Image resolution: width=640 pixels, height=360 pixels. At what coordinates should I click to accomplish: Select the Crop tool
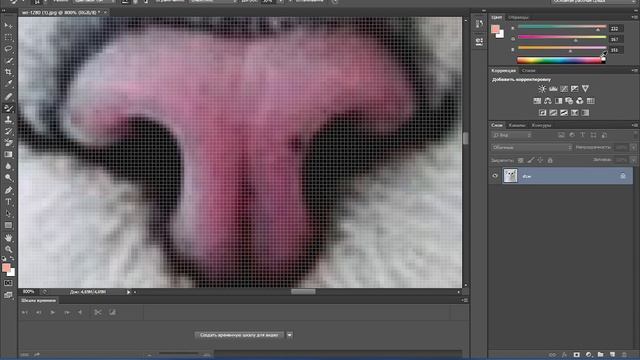click(x=8, y=72)
